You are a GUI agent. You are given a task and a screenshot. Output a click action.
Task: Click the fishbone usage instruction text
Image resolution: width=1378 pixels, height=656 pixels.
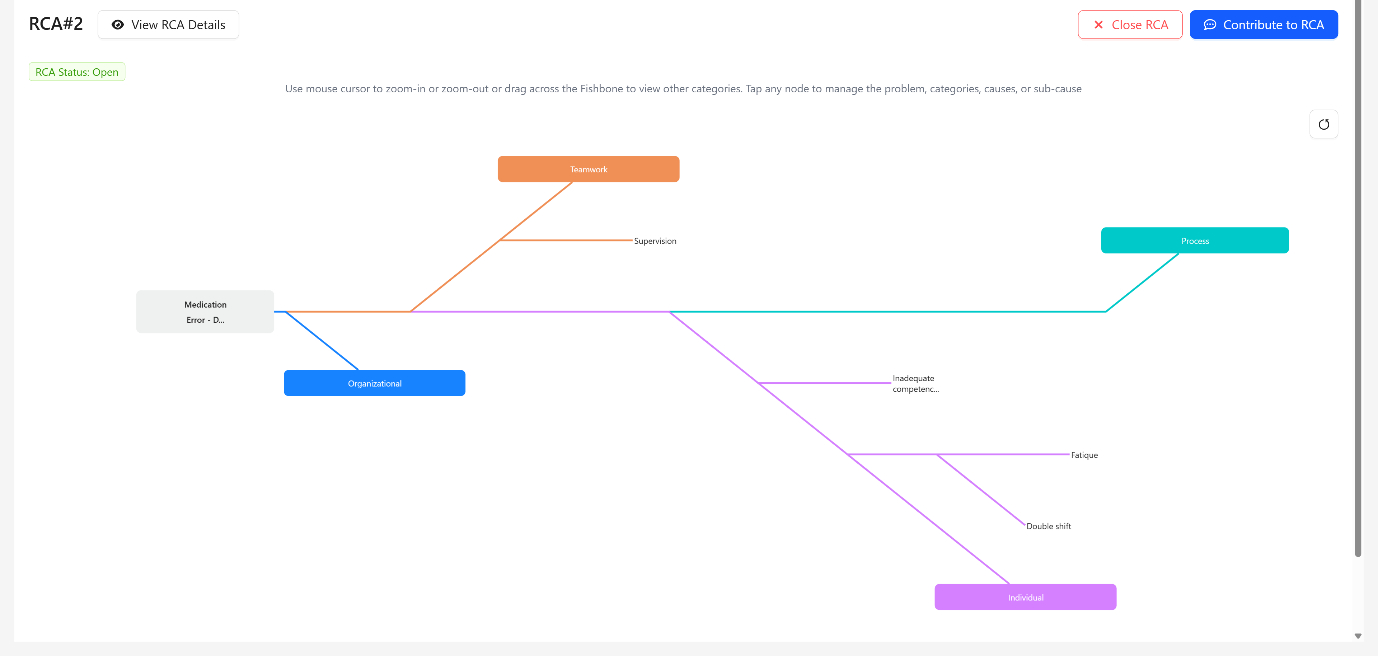(683, 89)
